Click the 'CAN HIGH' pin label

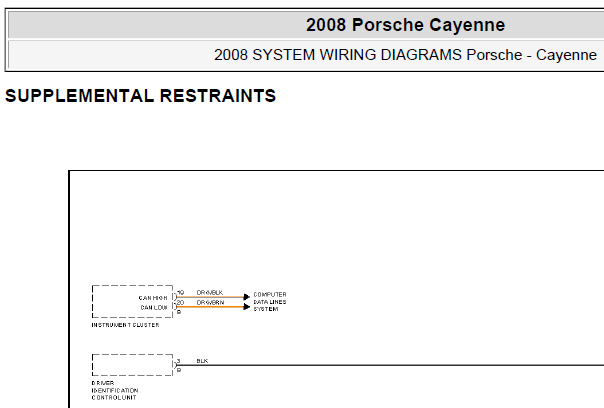click(153, 298)
